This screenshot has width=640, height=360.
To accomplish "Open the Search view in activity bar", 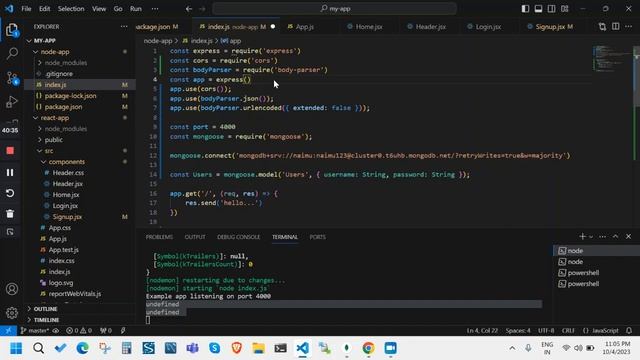I will pos(12,53).
